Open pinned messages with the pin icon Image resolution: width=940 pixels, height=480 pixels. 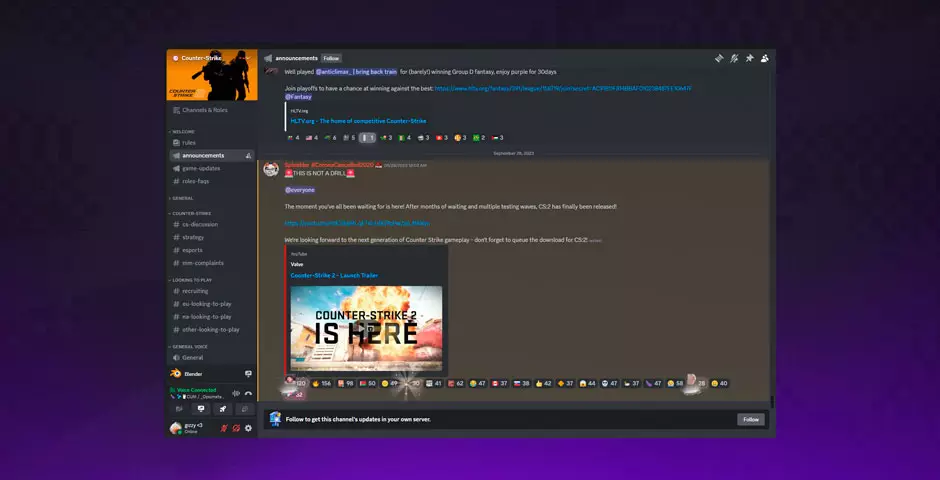tap(749, 58)
